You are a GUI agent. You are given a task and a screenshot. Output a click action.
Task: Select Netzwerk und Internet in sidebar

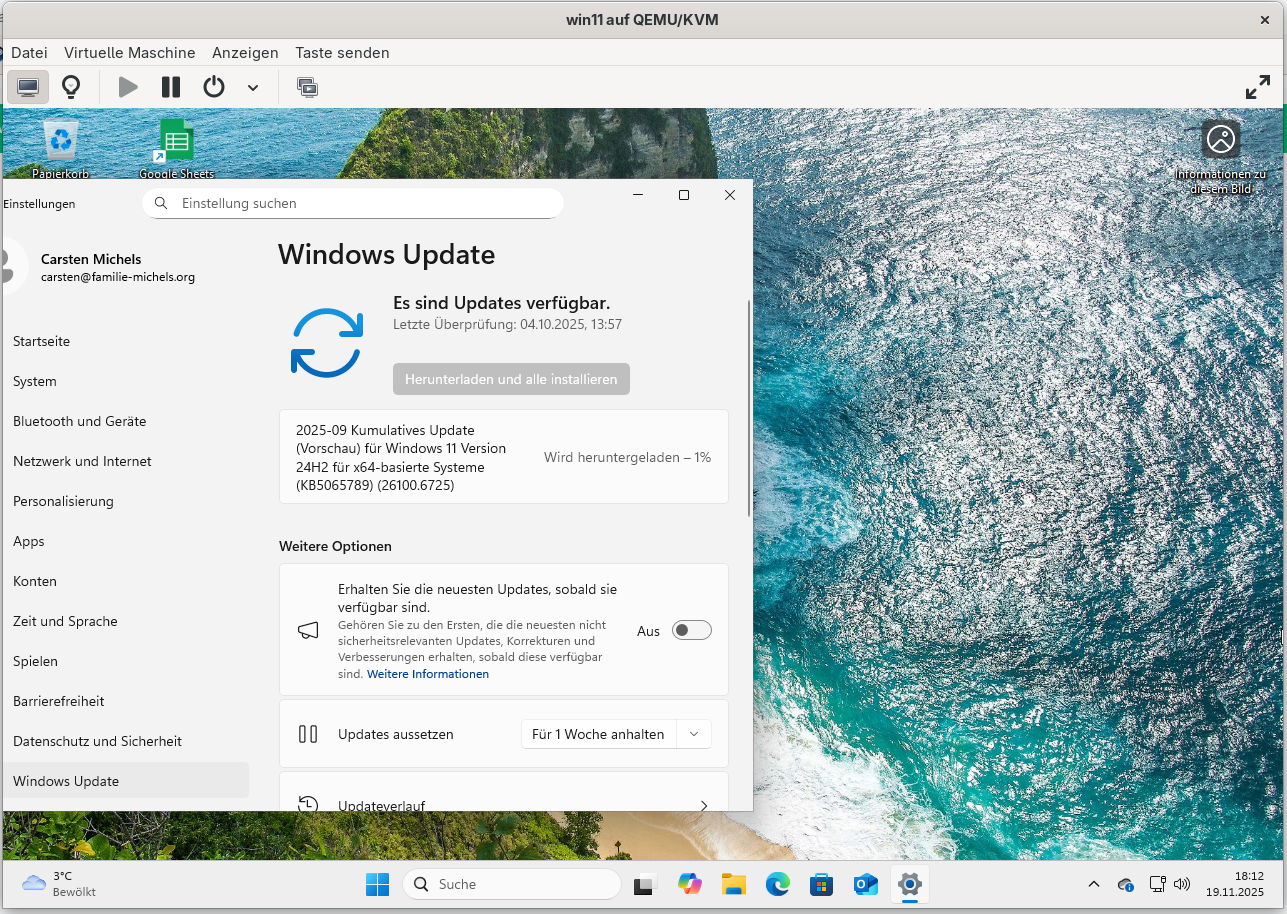[x=82, y=461]
